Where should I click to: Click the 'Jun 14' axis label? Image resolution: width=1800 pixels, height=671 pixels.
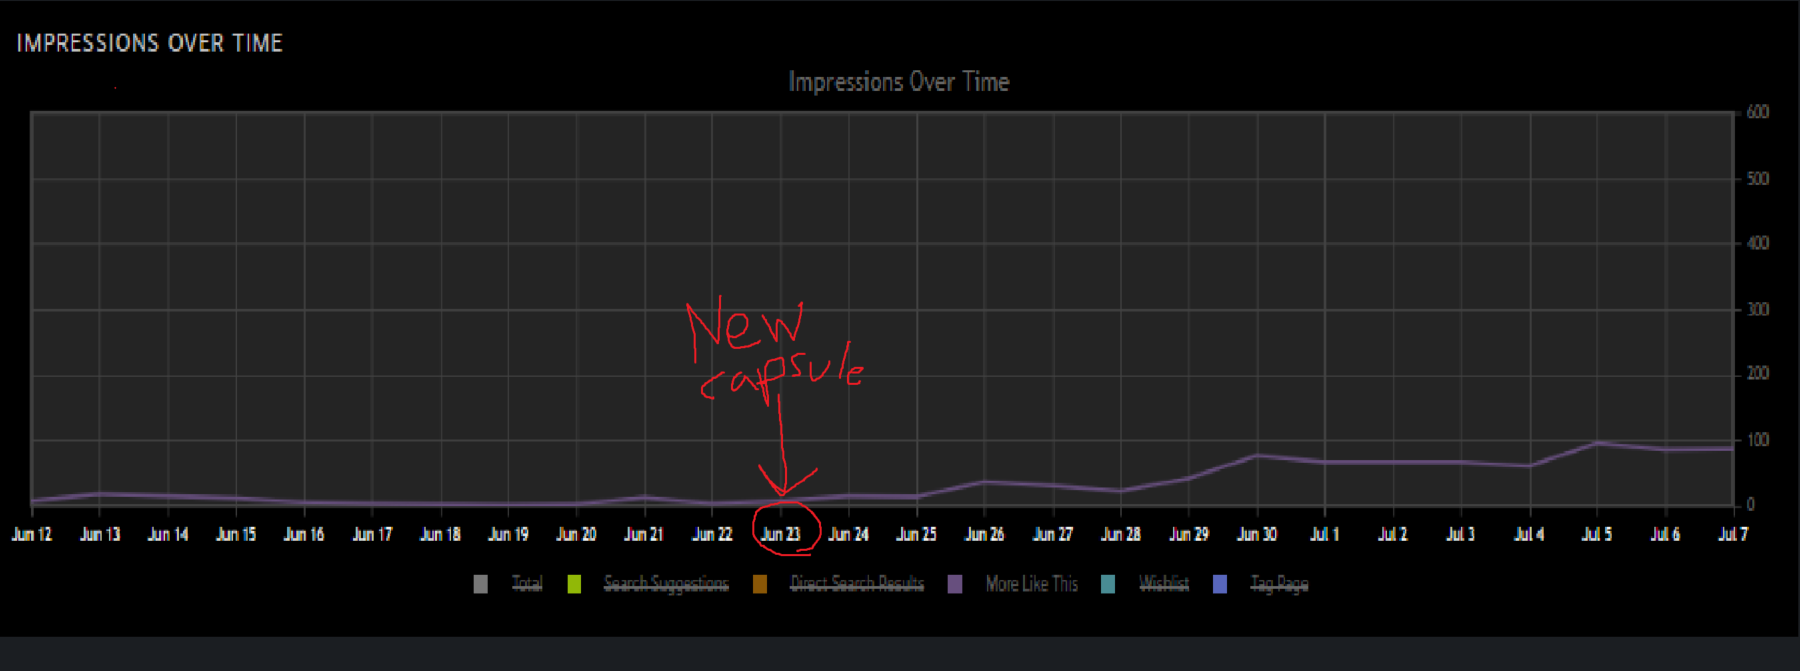[x=168, y=534]
